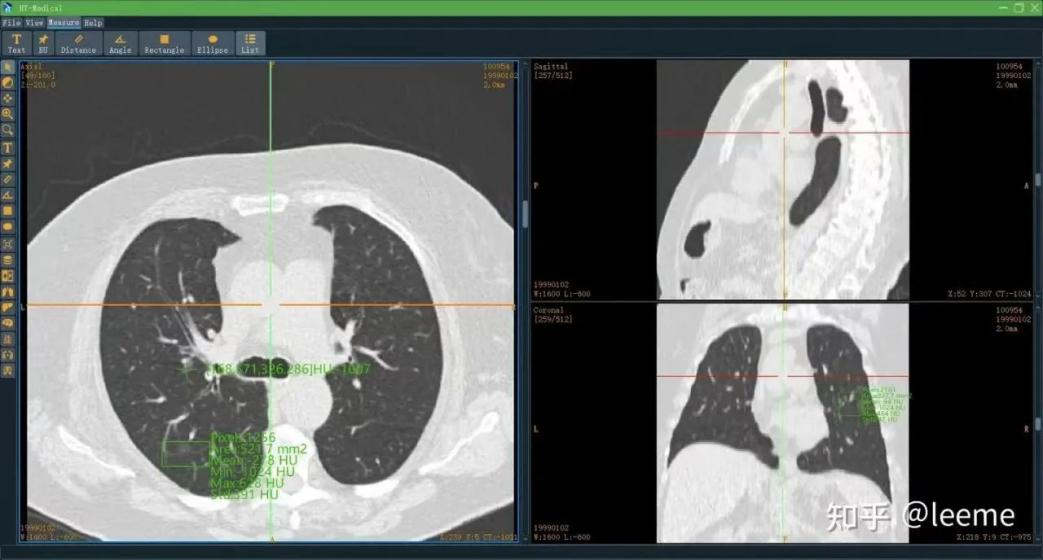Select the pointer arrow tool in left sidebar
This screenshot has height=560, width=1043.
[x=8, y=67]
